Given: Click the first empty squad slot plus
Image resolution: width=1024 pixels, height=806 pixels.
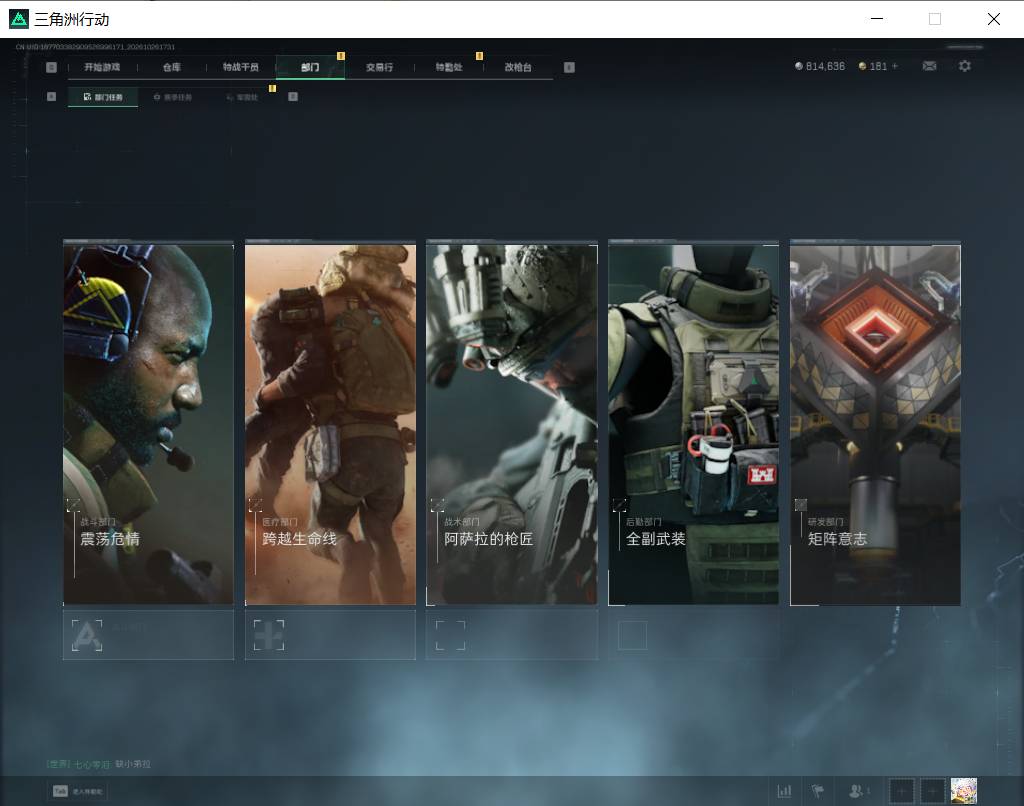Looking at the screenshot, I should click(x=901, y=791).
